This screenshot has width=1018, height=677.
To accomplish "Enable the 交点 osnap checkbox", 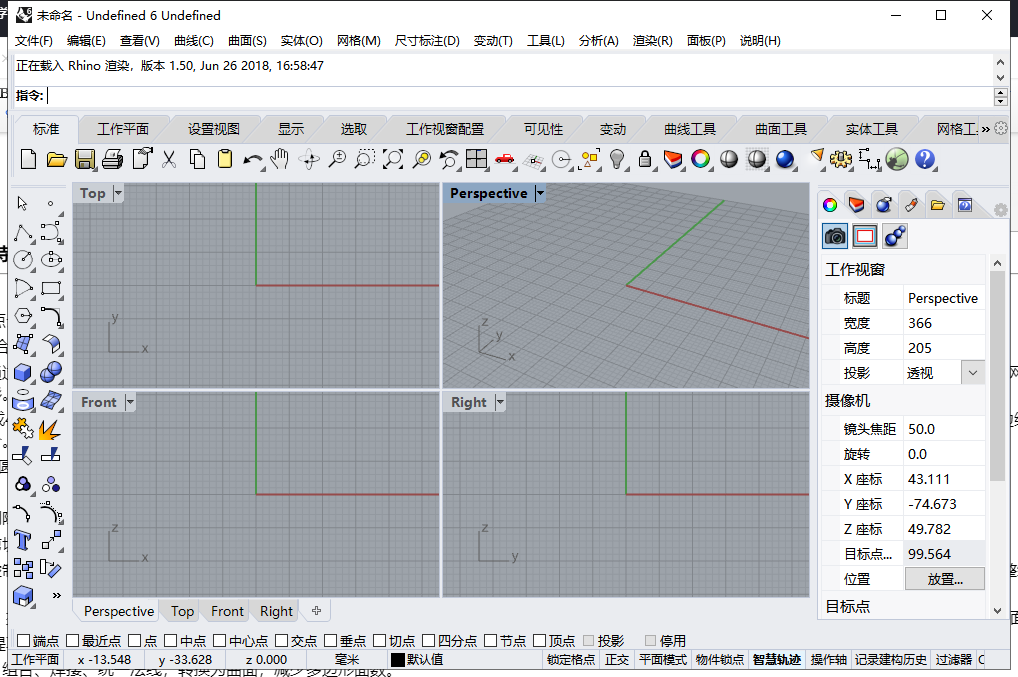I will (282, 641).
